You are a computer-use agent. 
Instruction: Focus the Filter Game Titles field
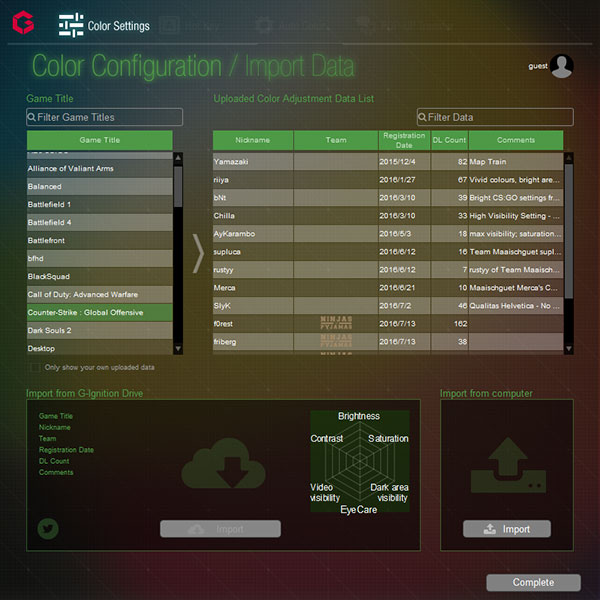tap(104, 117)
